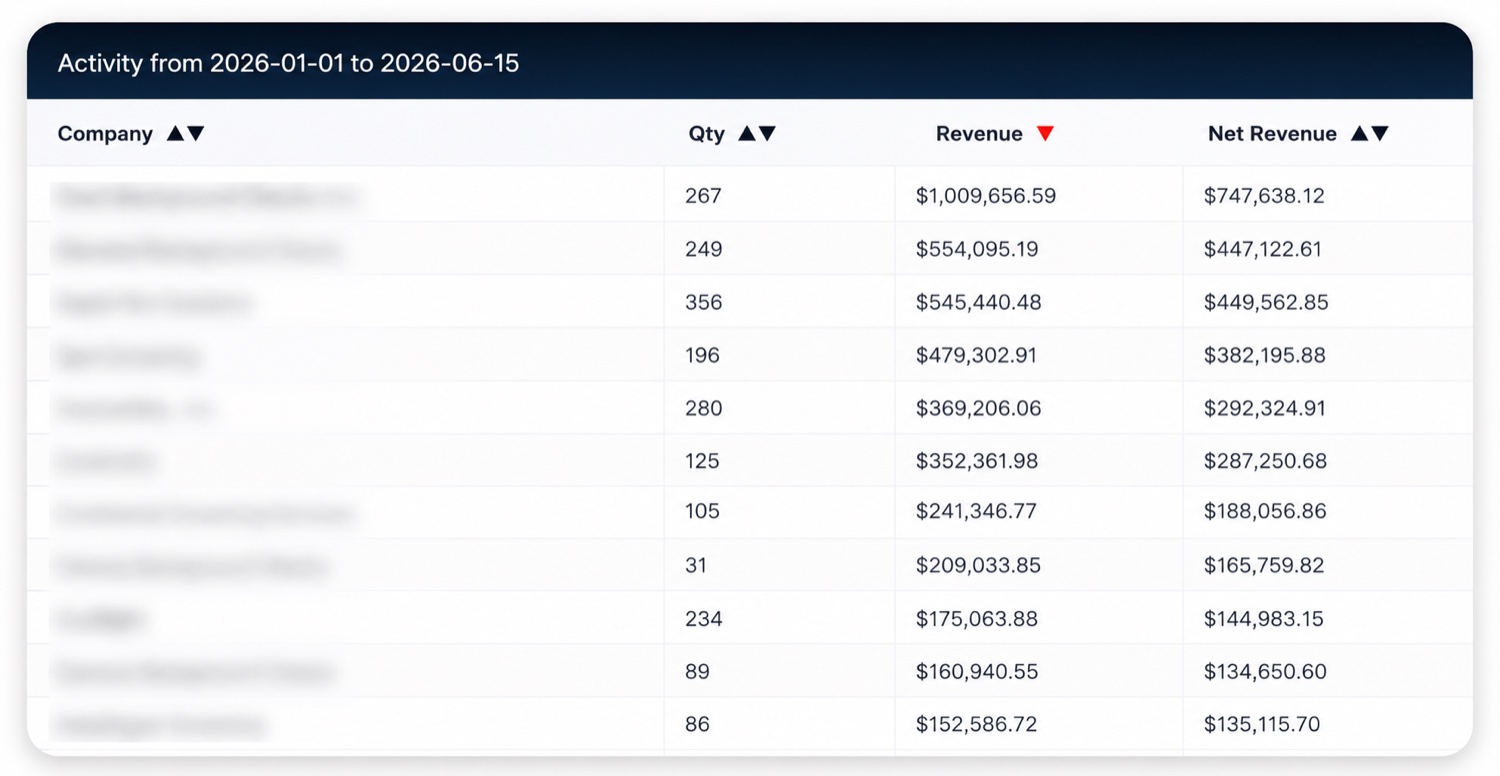Screen dimensions: 1500x776
Task: Click the Company column header label
Action: [105, 134]
